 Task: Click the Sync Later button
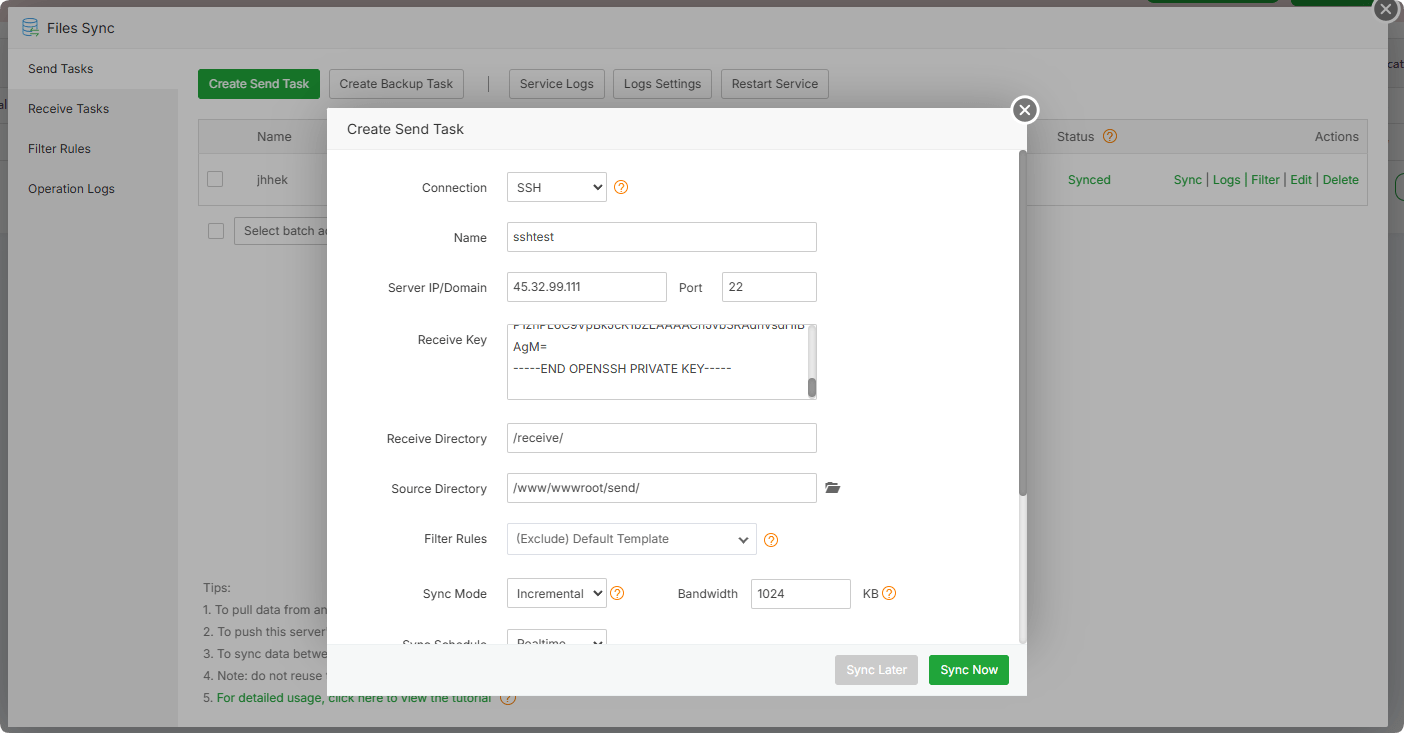(876, 670)
